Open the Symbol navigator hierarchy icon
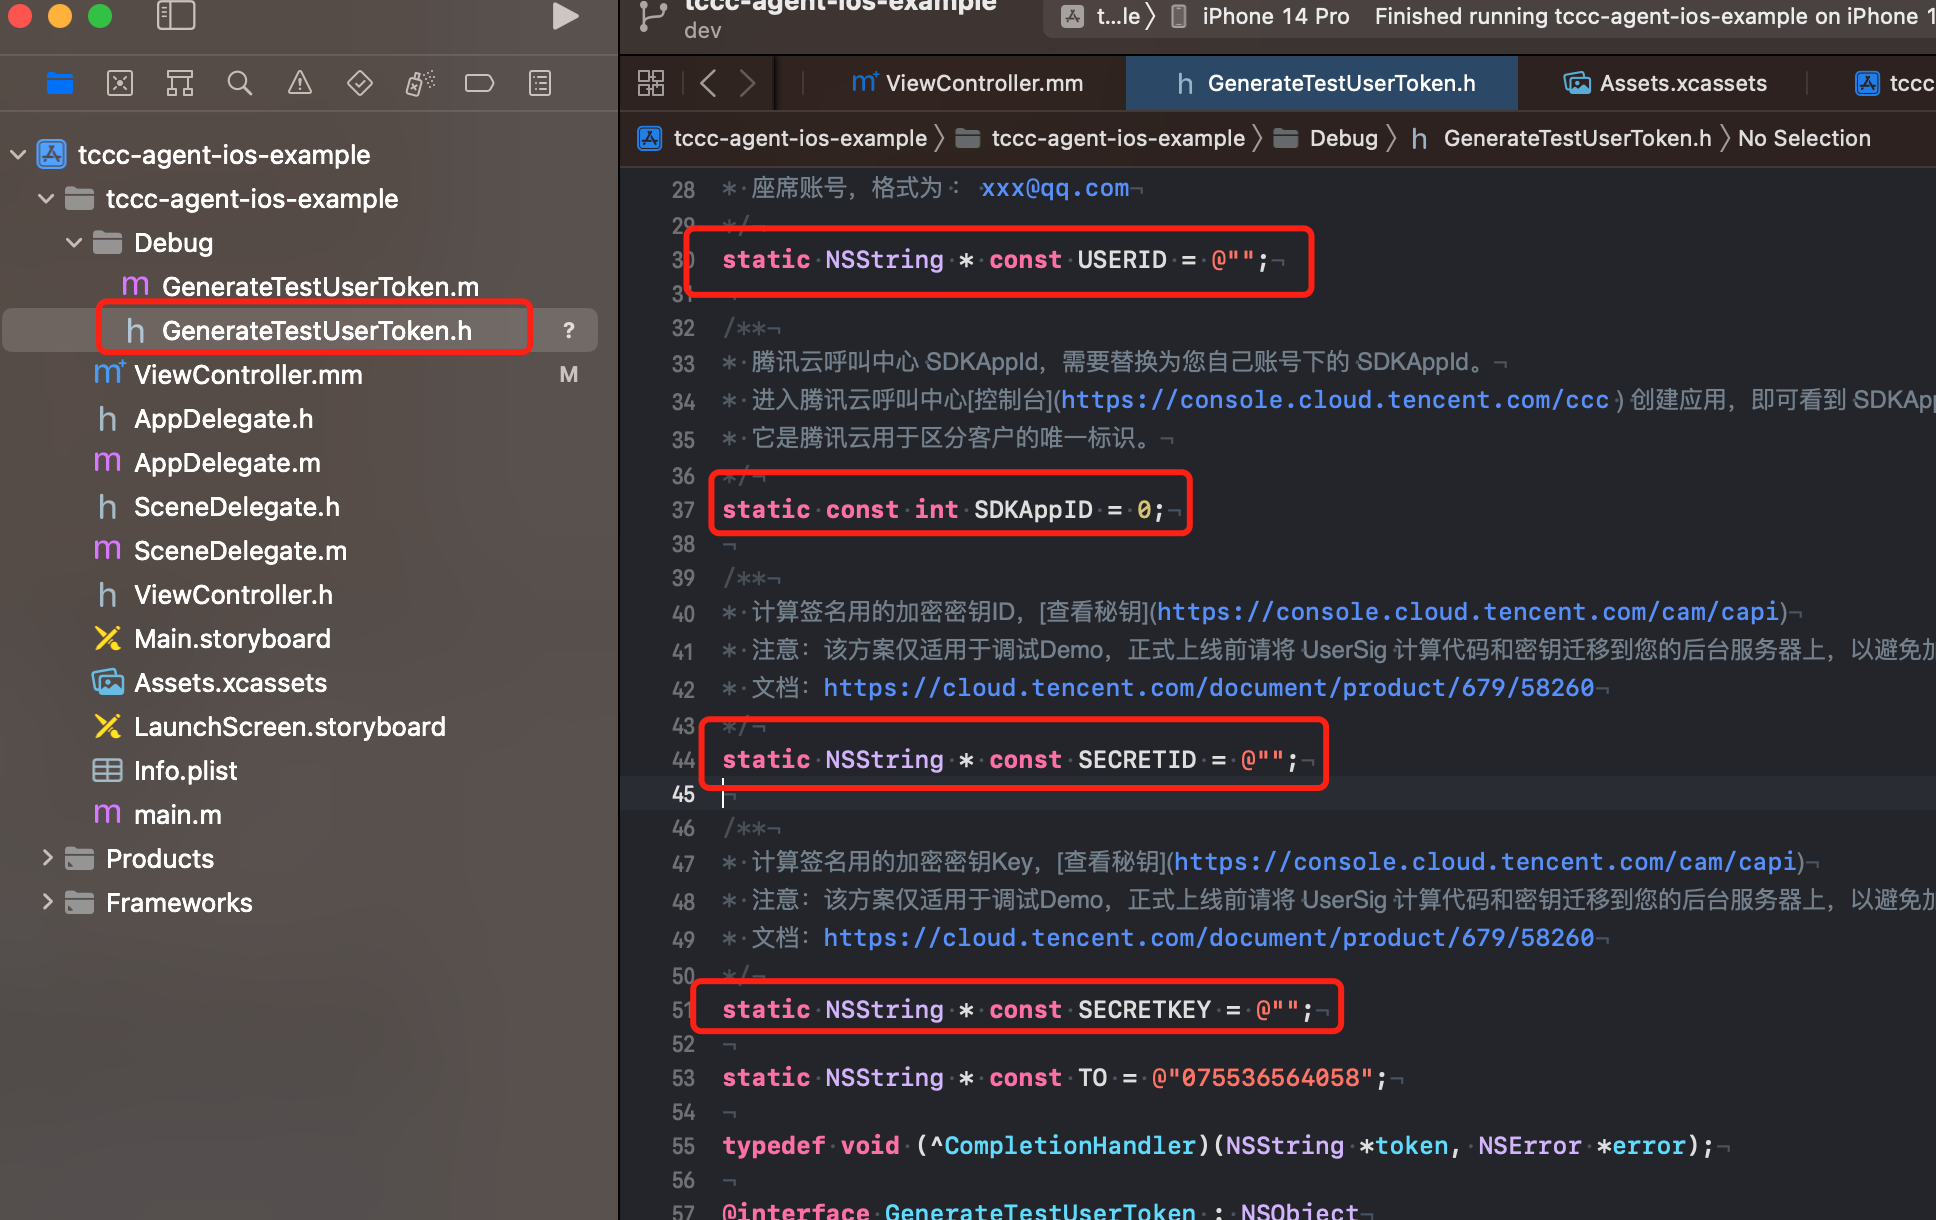The height and width of the screenshot is (1220, 1936). tap(180, 84)
